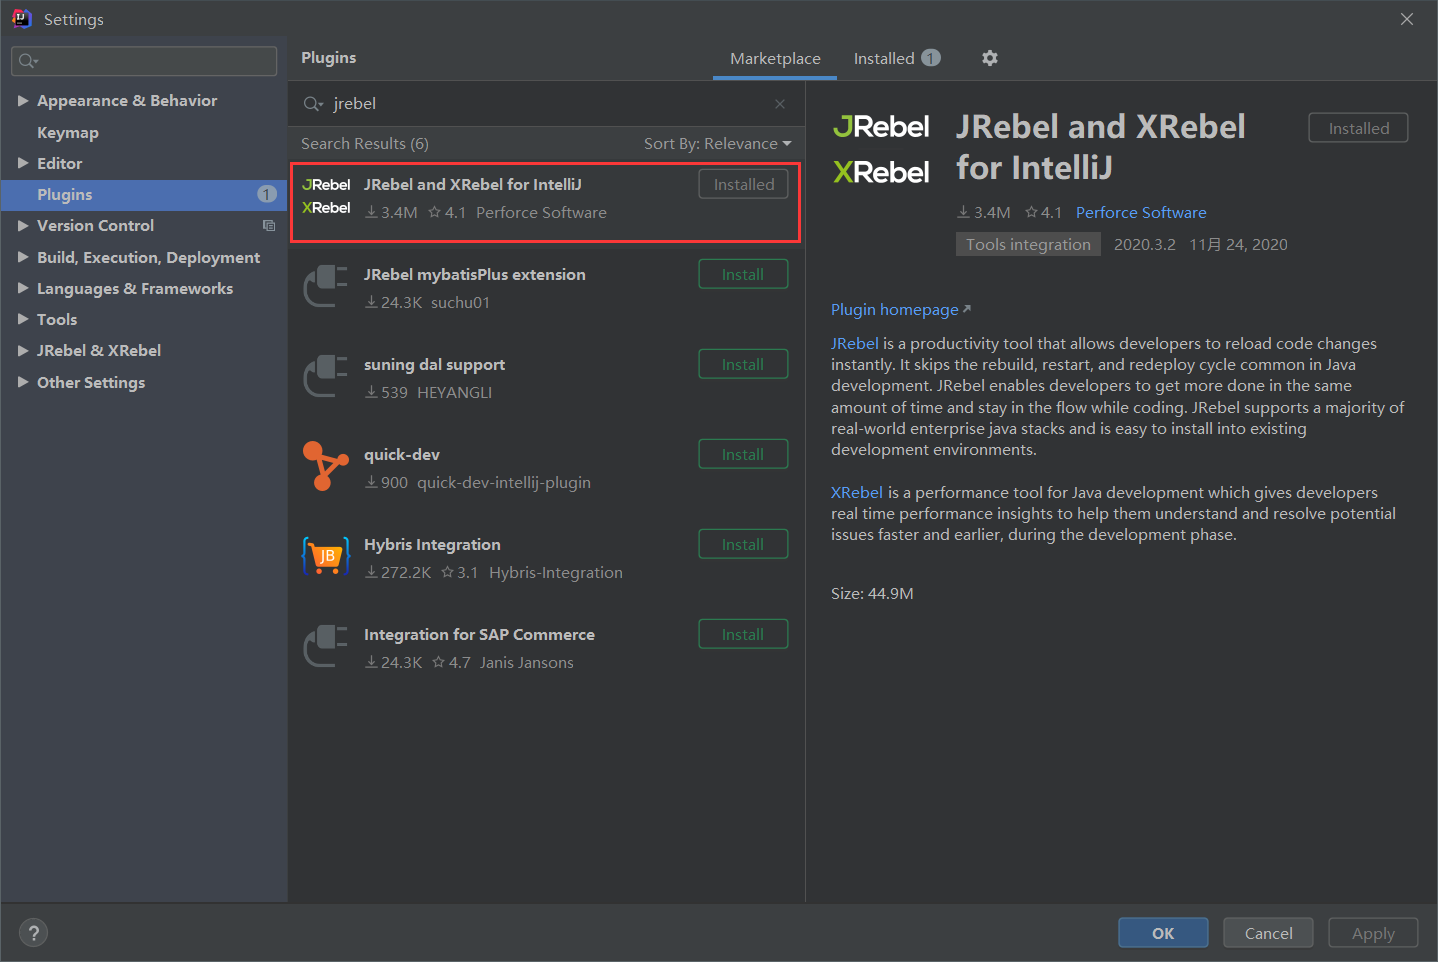Focus the settings sidebar search field
This screenshot has width=1438, height=962.
[x=144, y=61]
